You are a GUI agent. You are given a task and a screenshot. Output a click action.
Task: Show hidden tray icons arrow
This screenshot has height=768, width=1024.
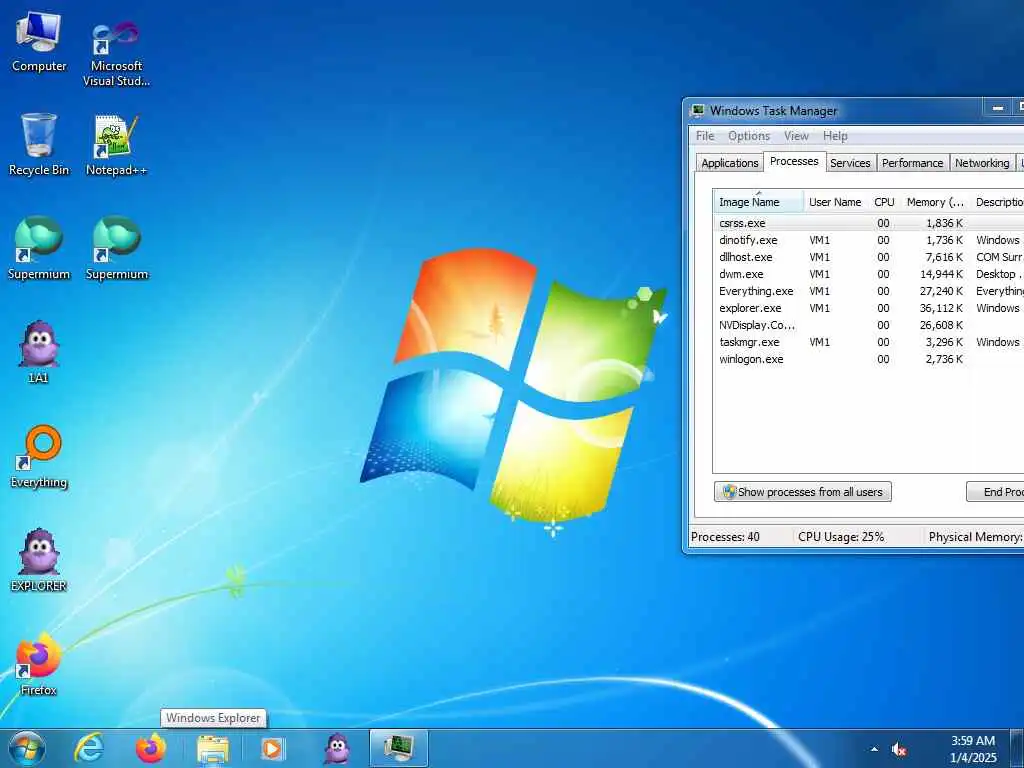(x=874, y=750)
